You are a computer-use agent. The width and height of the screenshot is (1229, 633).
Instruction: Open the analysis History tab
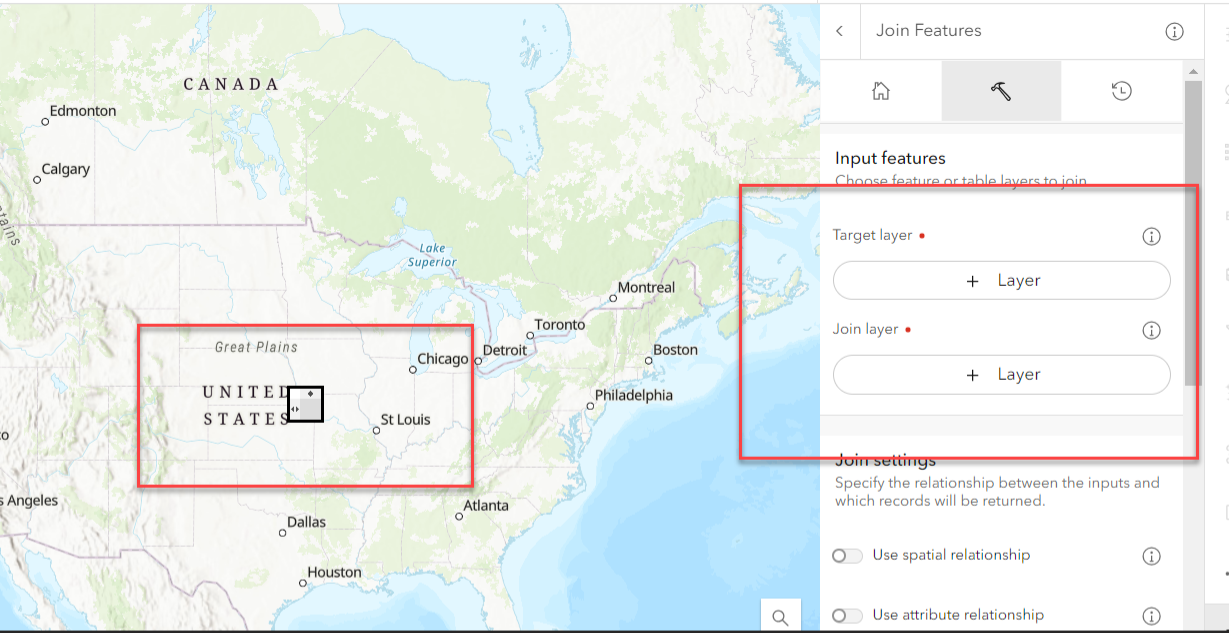click(1121, 91)
